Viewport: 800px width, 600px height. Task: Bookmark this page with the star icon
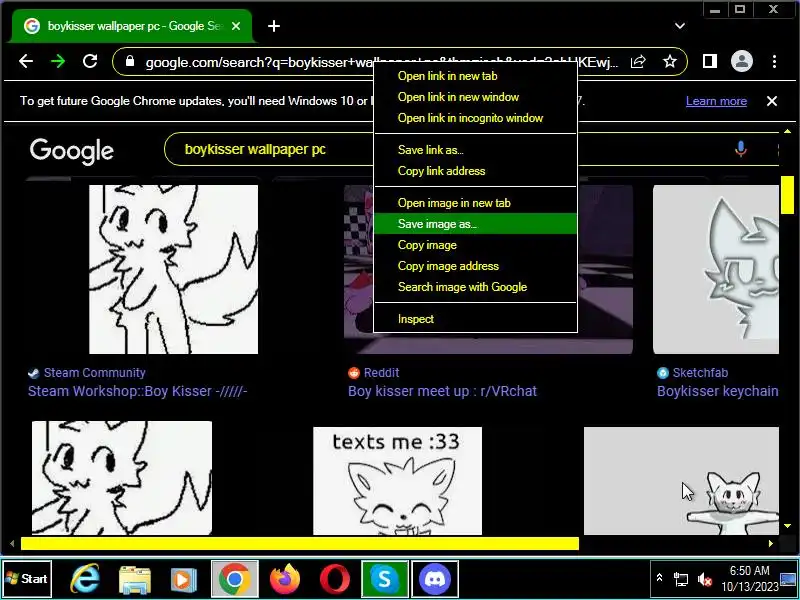tap(670, 62)
